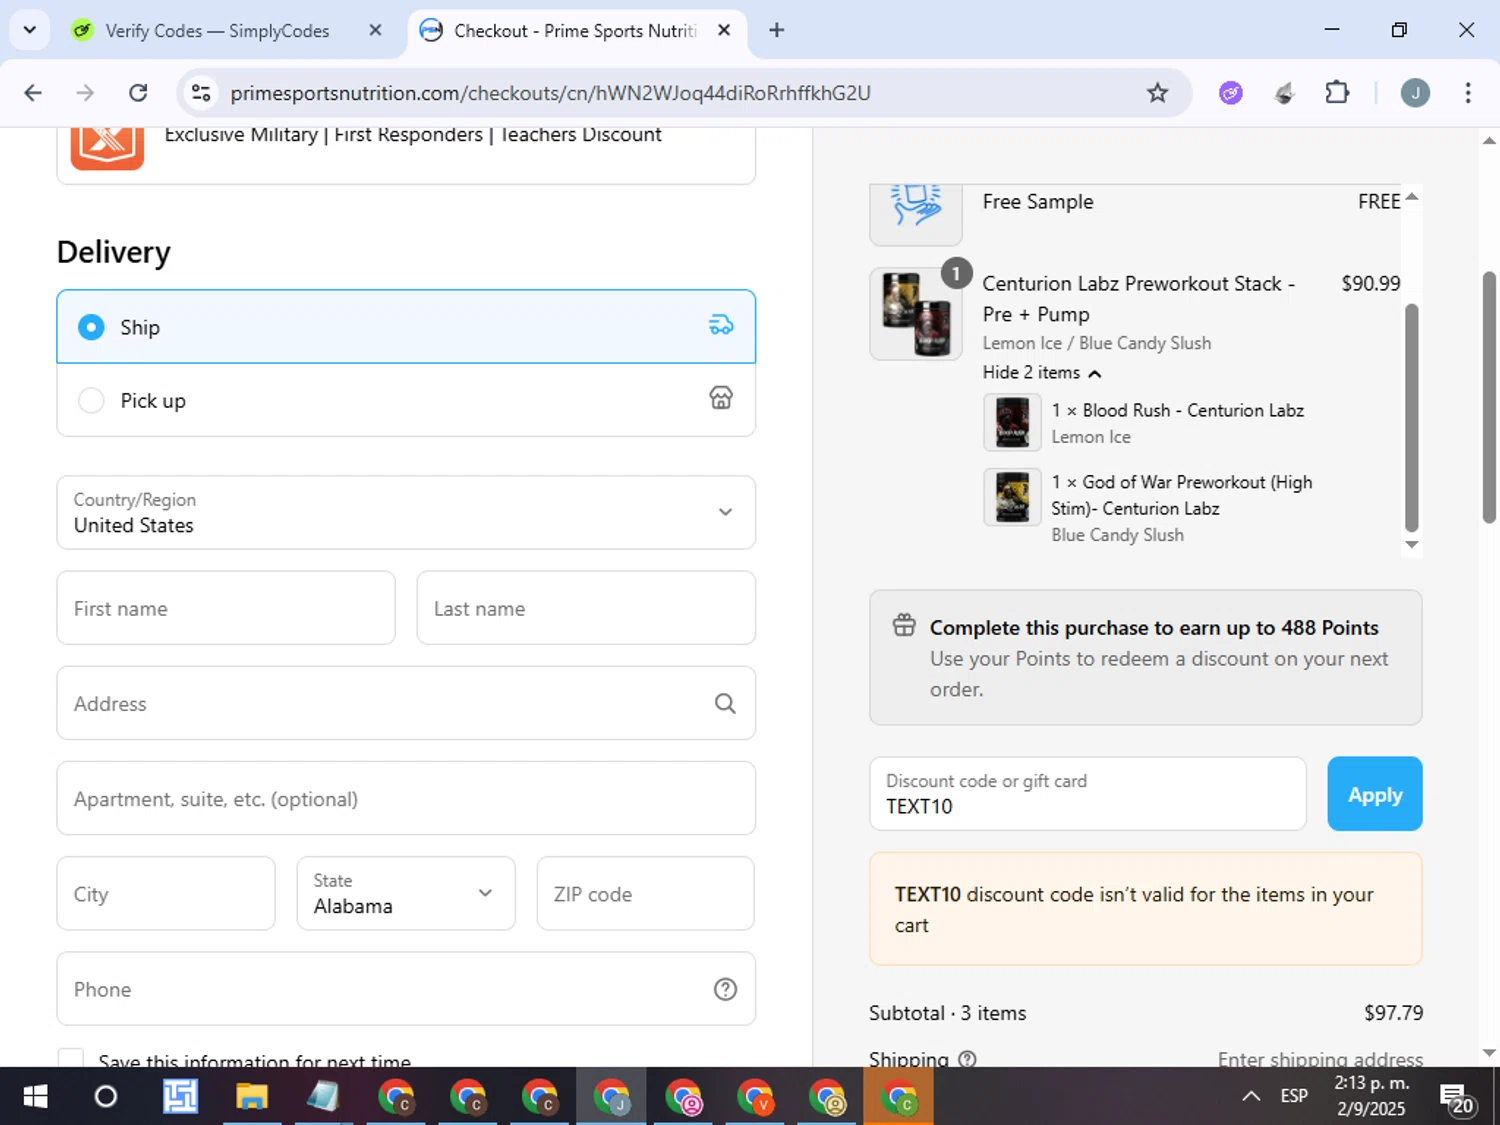Click the Phone field
This screenshot has height=1125, width=1500.
[406, 989]
